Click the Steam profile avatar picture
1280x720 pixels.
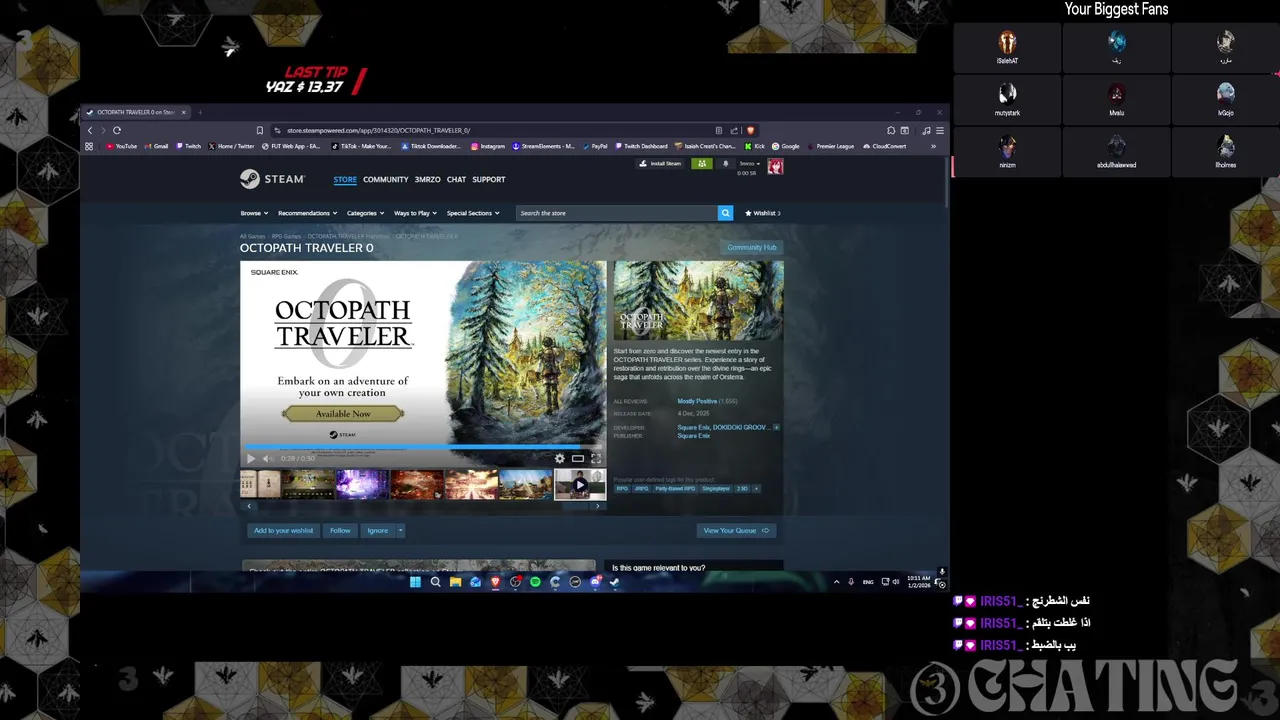[775, 167]
